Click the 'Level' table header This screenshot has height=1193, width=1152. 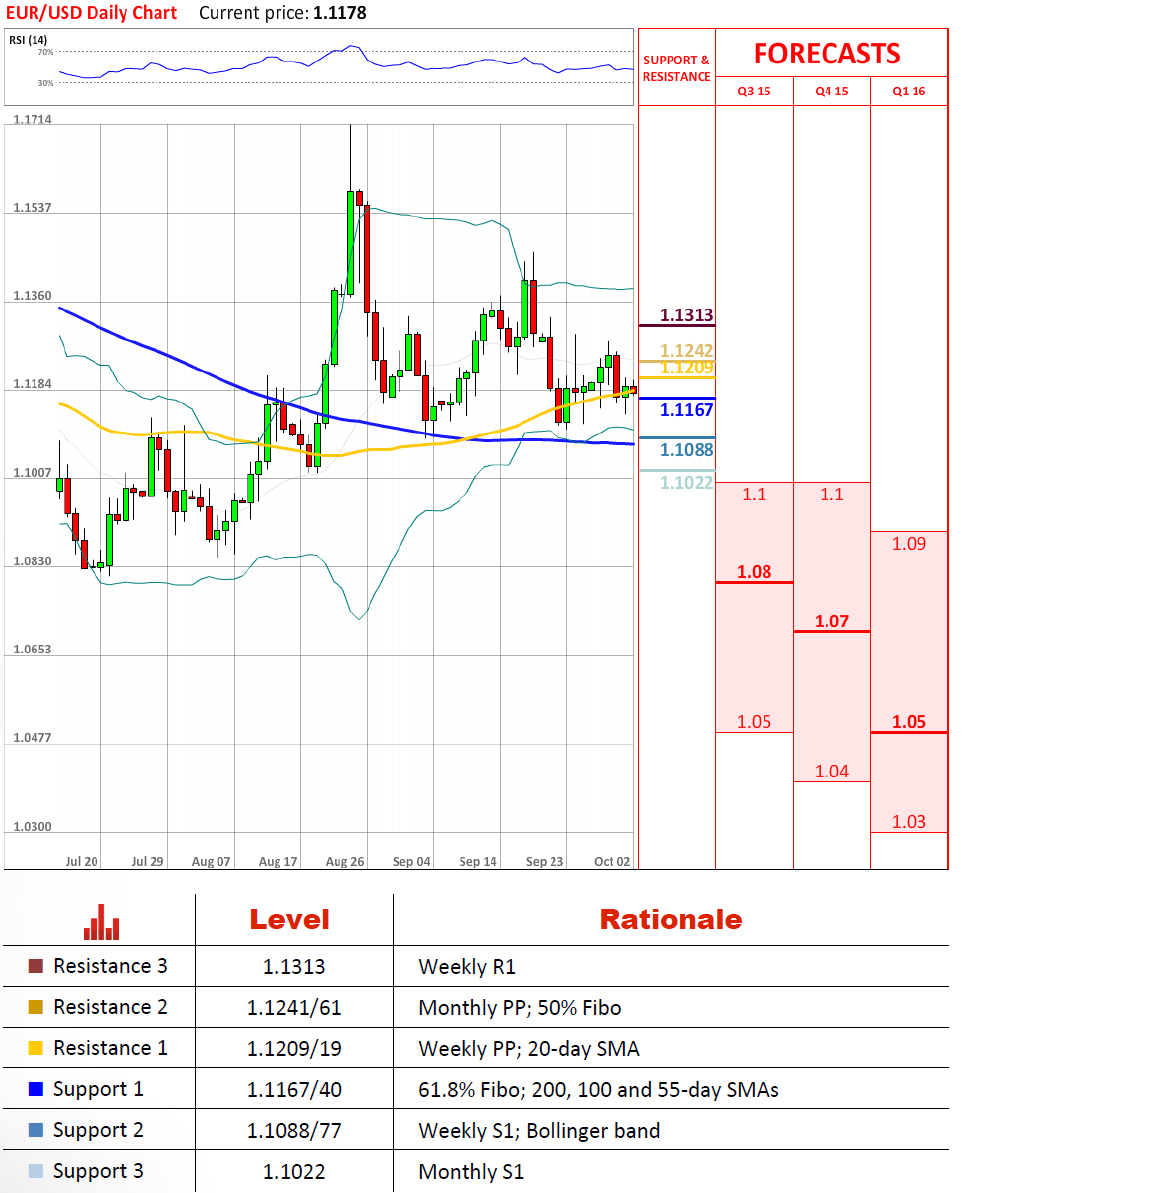290,919
